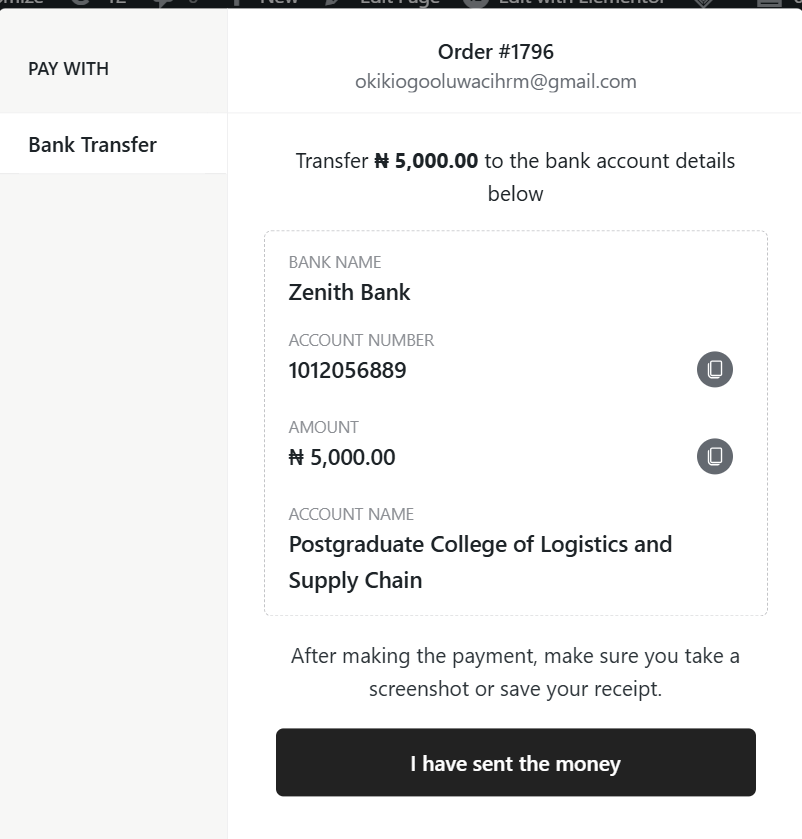Click the okikiogooluwacihrm@gmail.com email text

click(495, 82)
